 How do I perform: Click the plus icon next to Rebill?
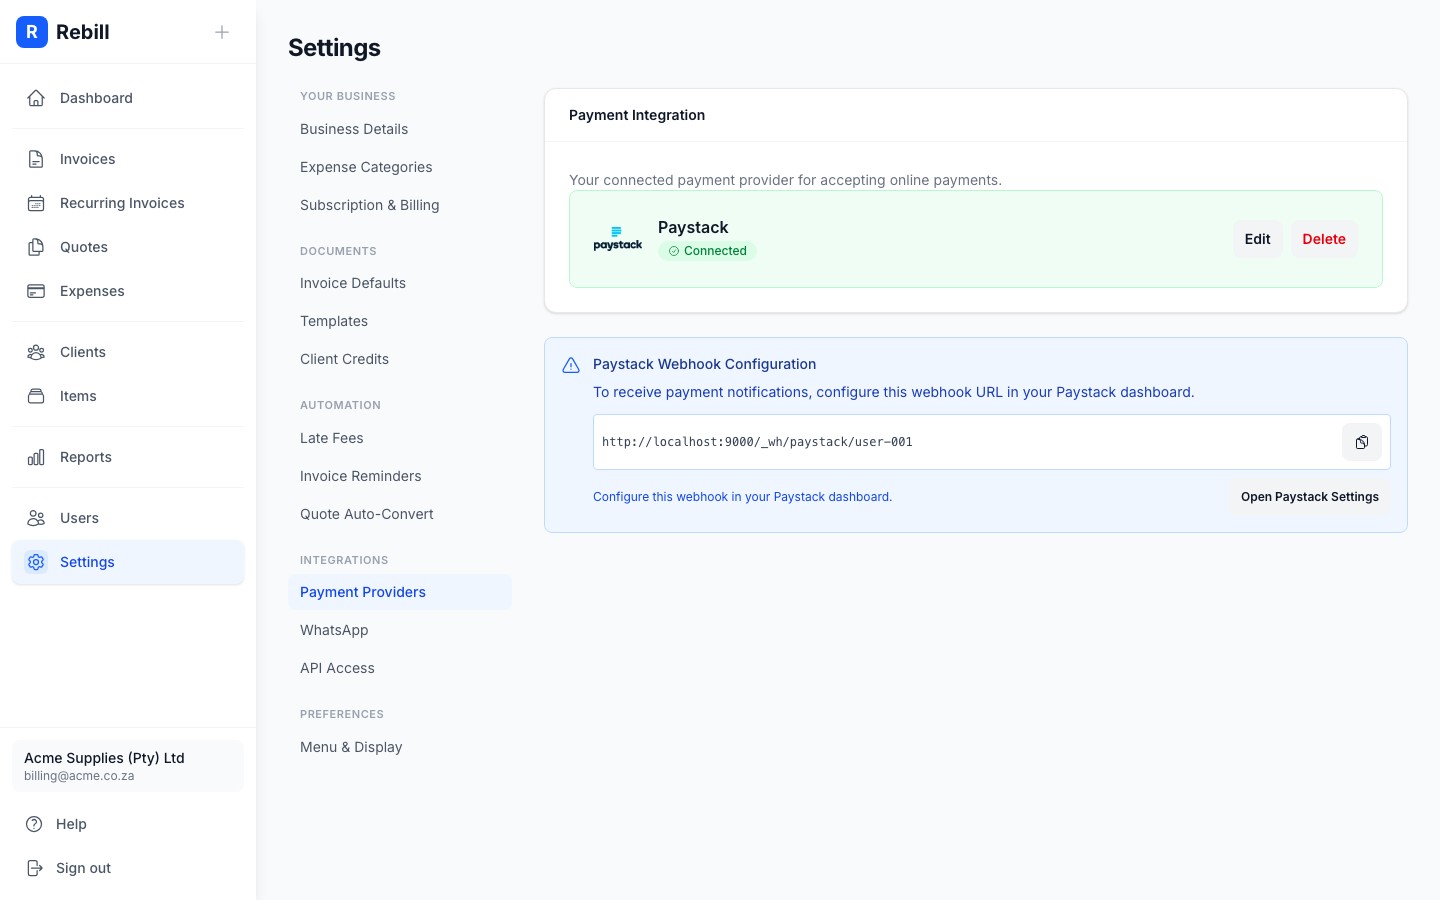[222, 32]
